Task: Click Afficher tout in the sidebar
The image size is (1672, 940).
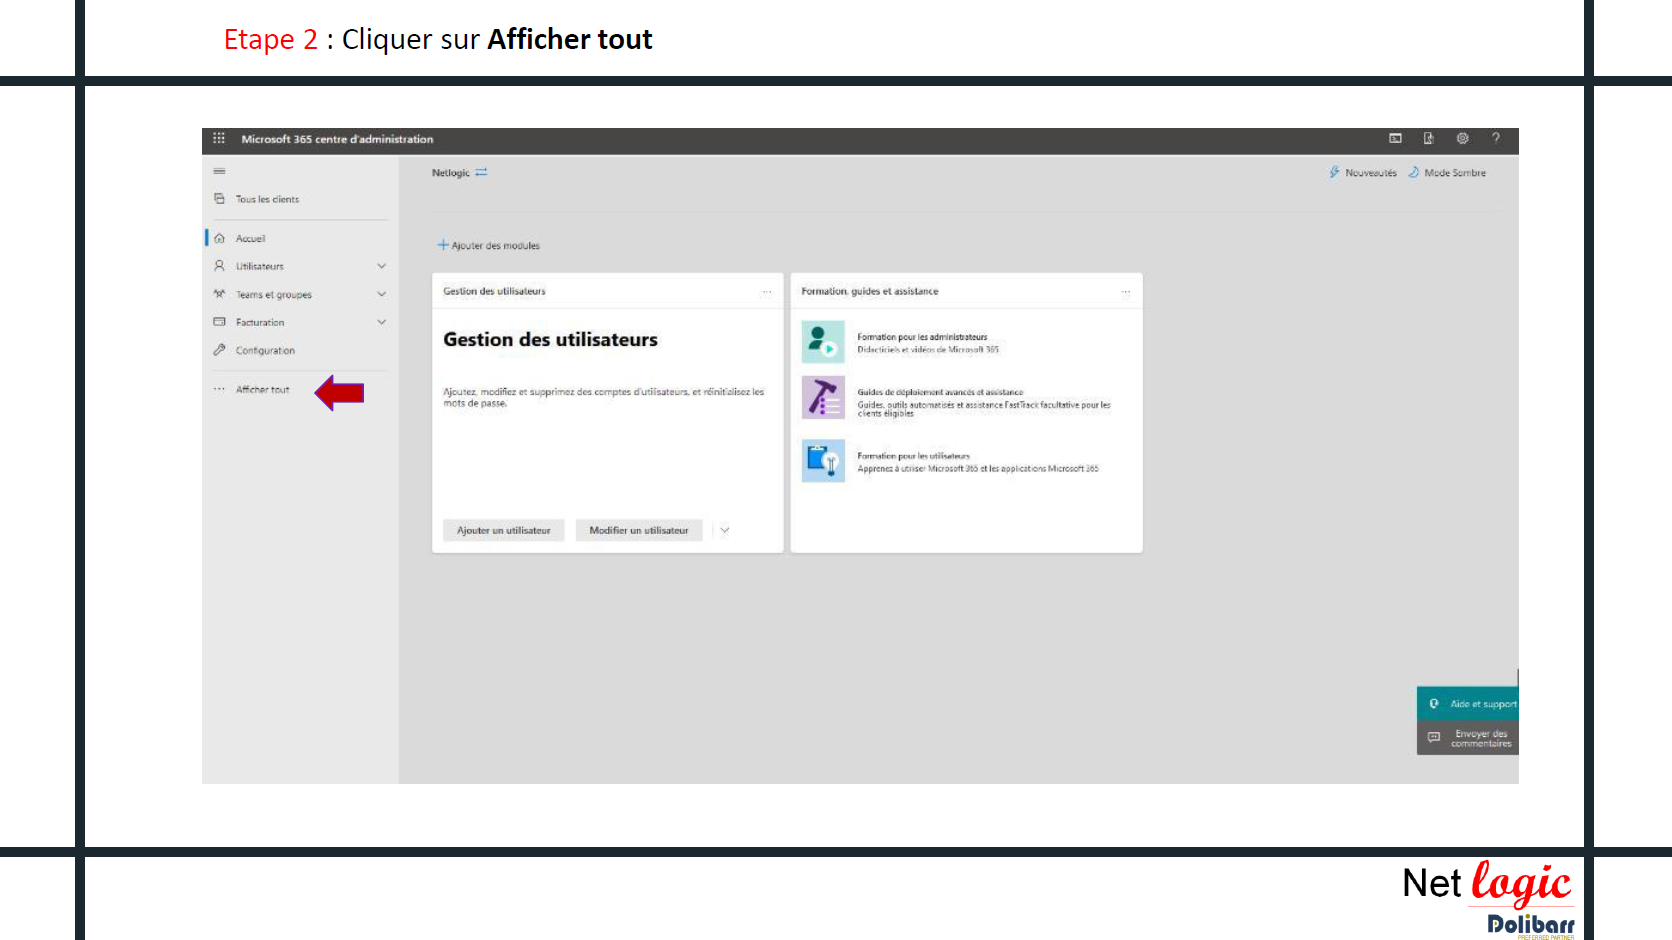Action: click(x=262, y=390)
